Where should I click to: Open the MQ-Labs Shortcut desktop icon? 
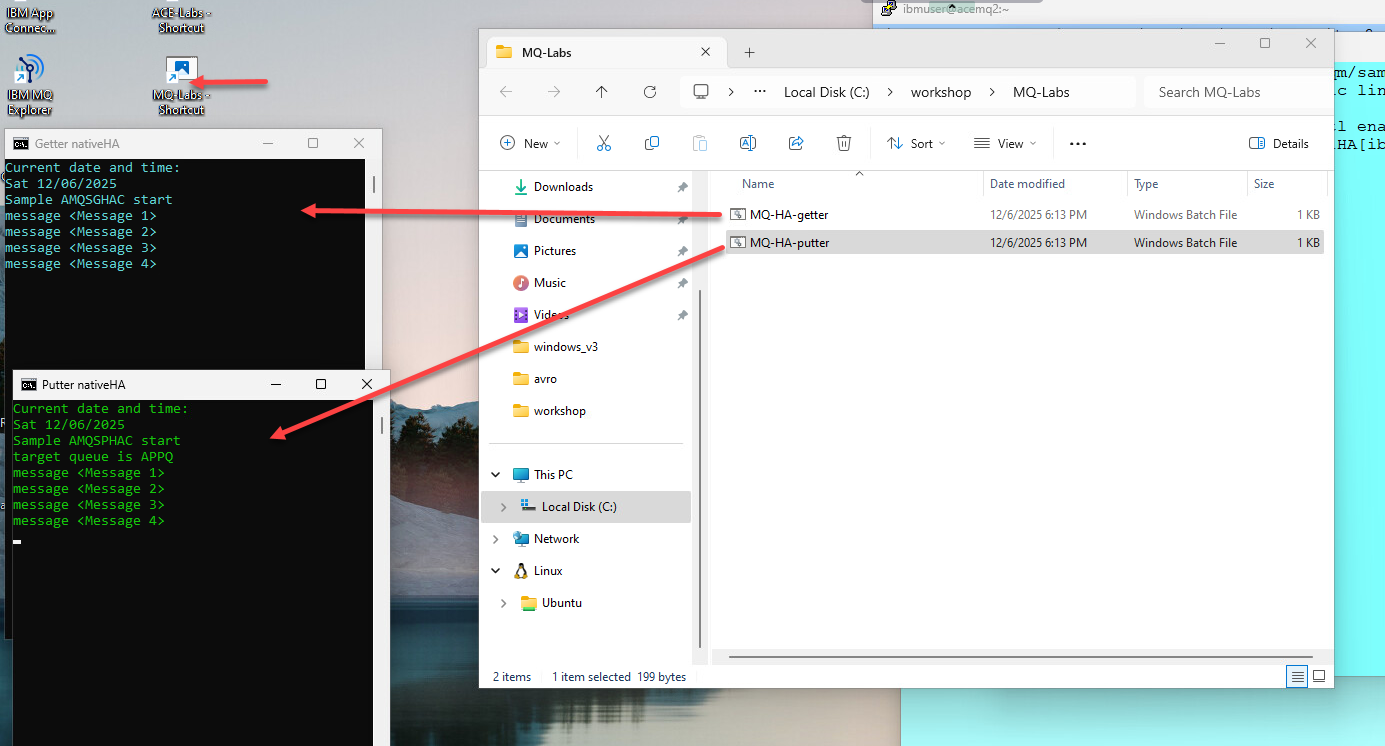tap(181, 86)
